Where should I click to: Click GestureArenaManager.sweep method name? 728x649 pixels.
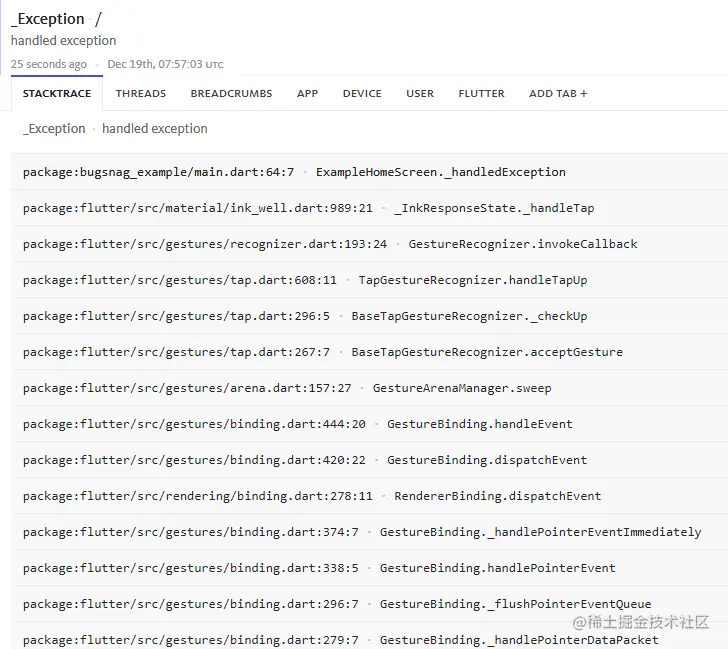[x=462, y=388]
